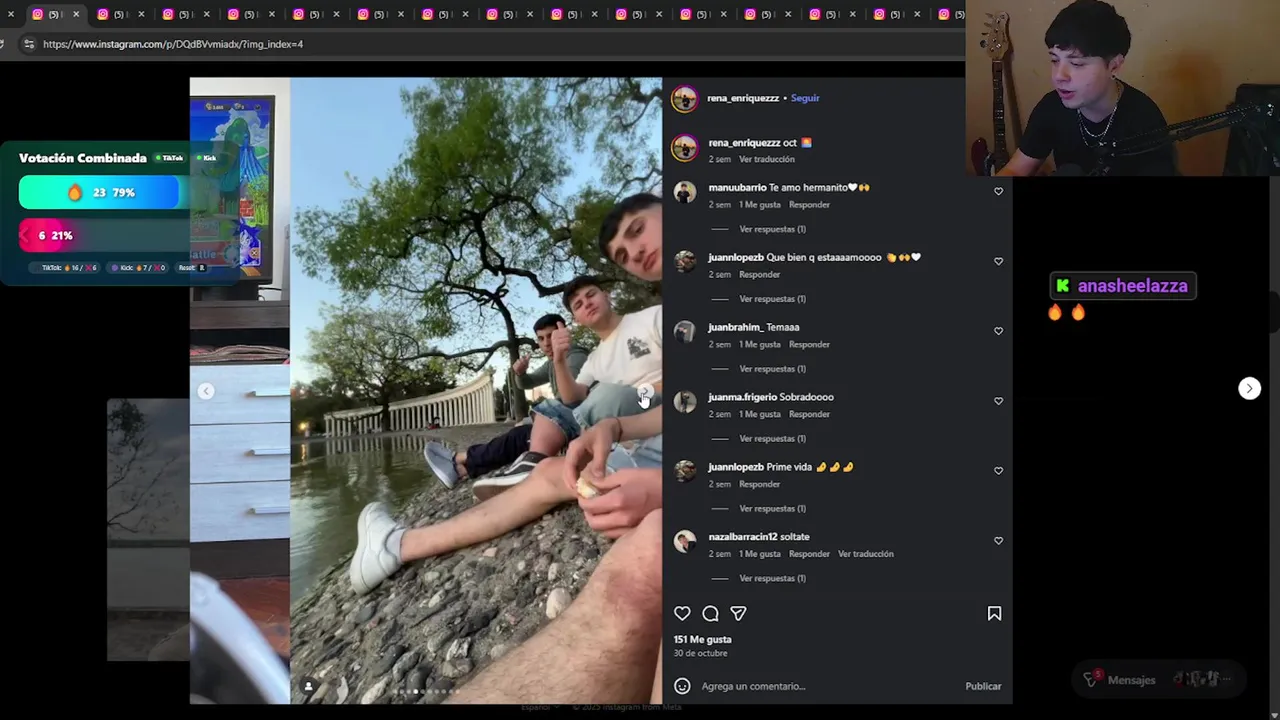Open site info icon in the address bar
Viewport: 1280px width, 720px height.
click(x=28, y=44)
